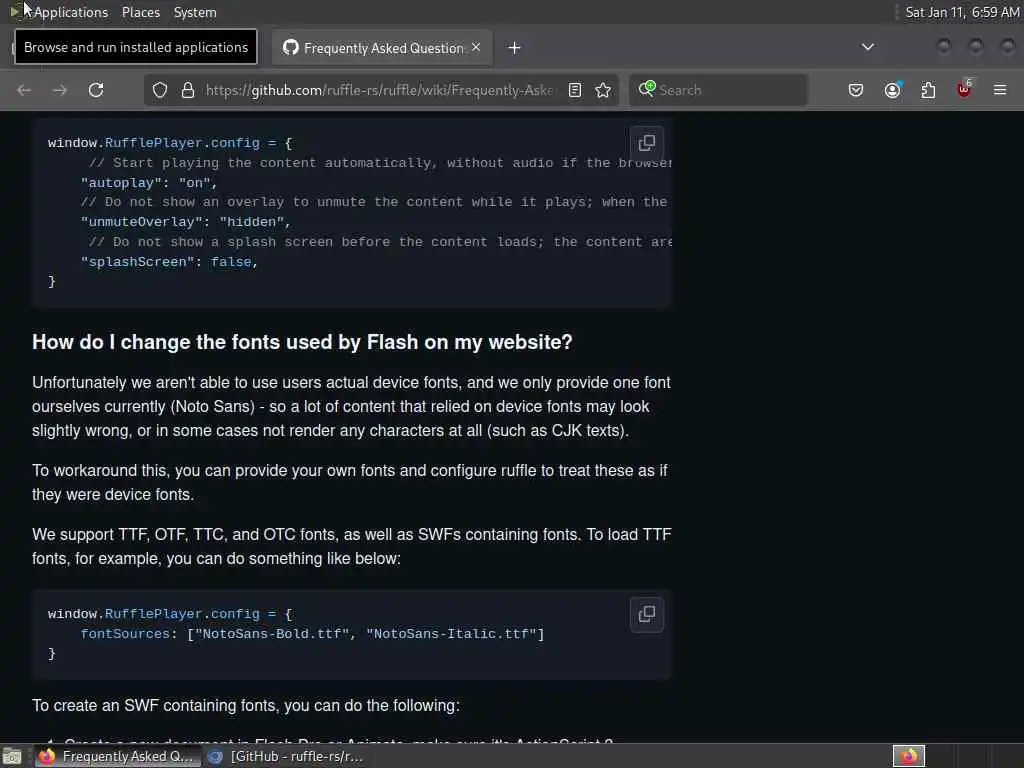Click the search engine icon in search box
Image resolution: width=1024 pixels, height=768 pixels.
click(647, 89)
